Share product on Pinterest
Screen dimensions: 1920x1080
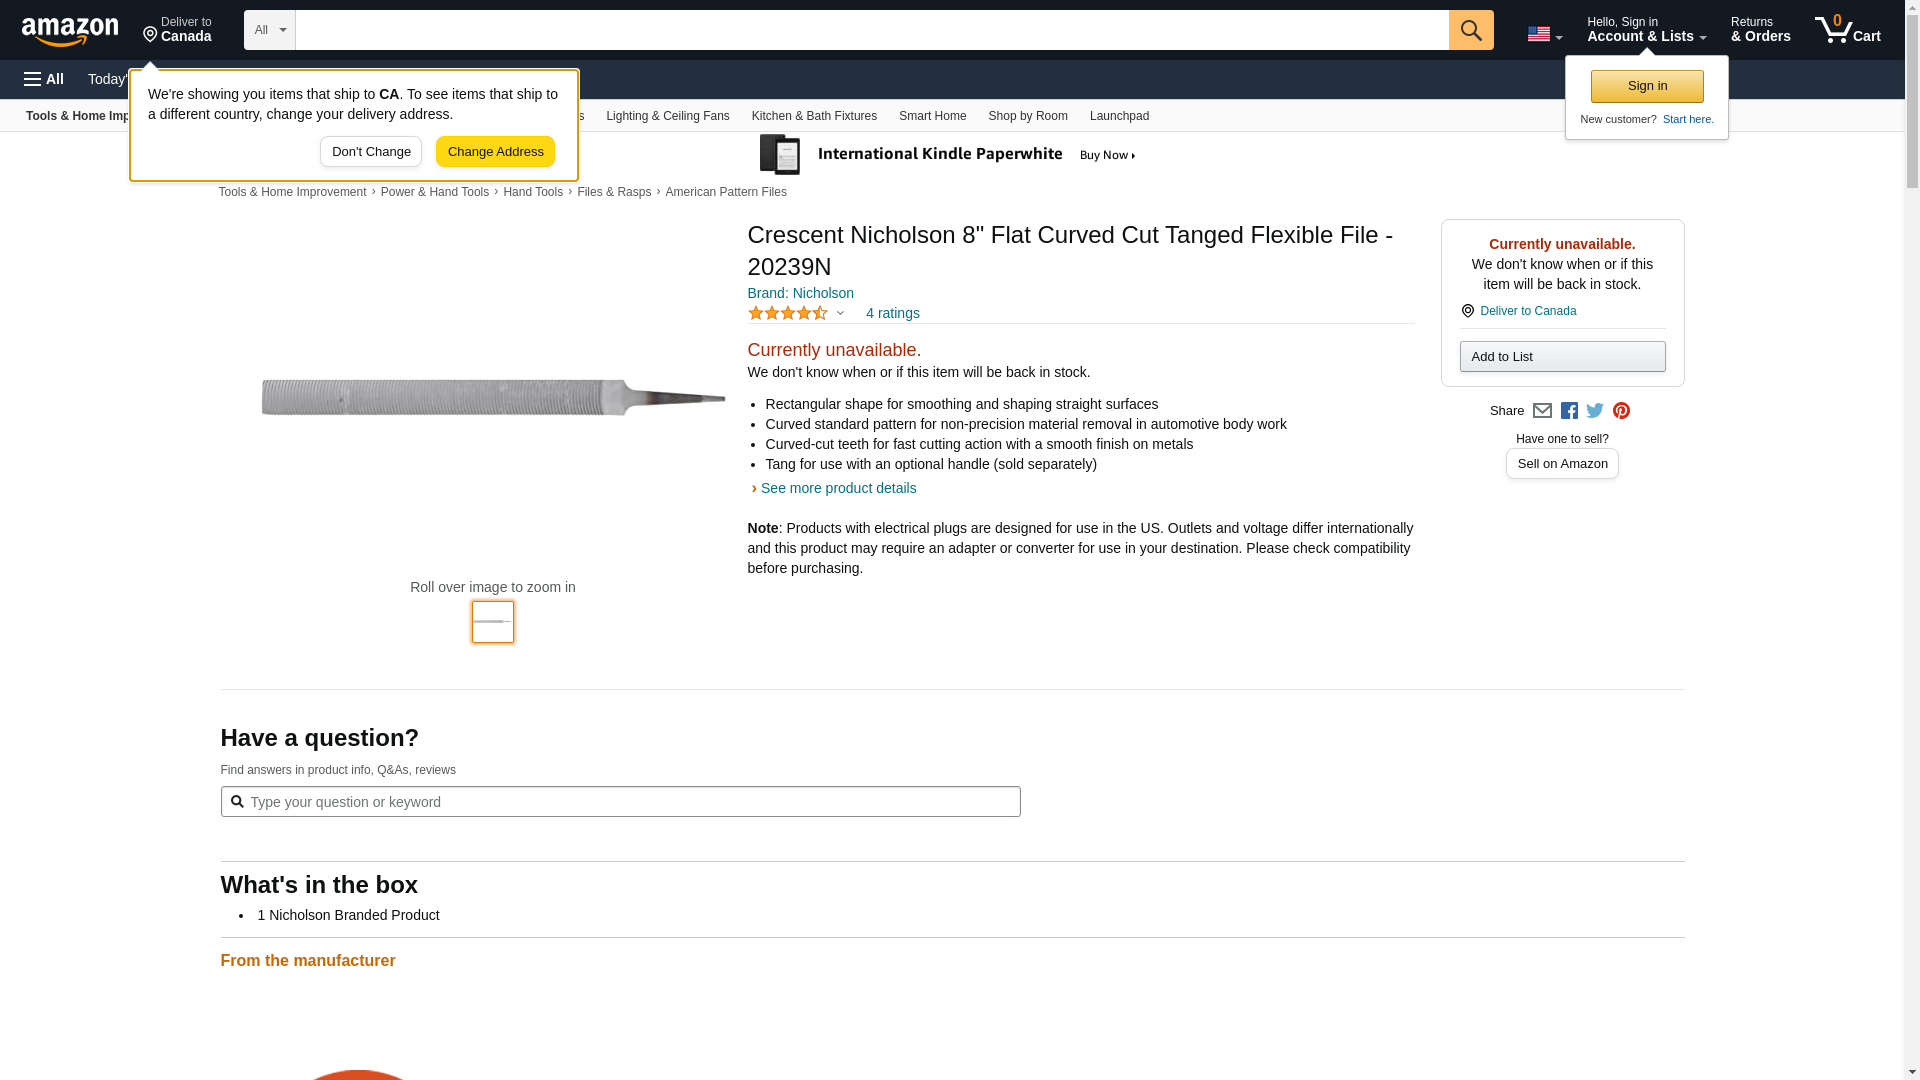tap(1621, 411)
